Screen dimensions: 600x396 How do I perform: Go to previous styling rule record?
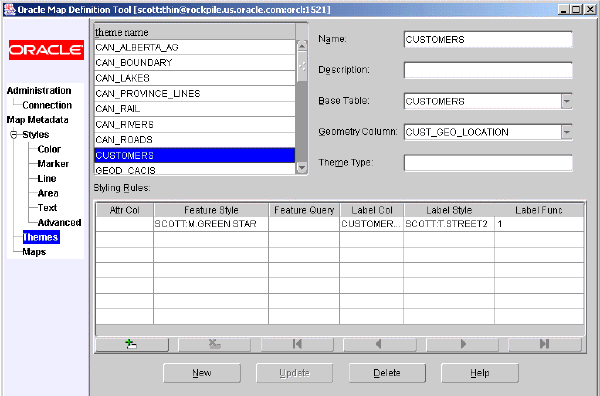(380, 344)
